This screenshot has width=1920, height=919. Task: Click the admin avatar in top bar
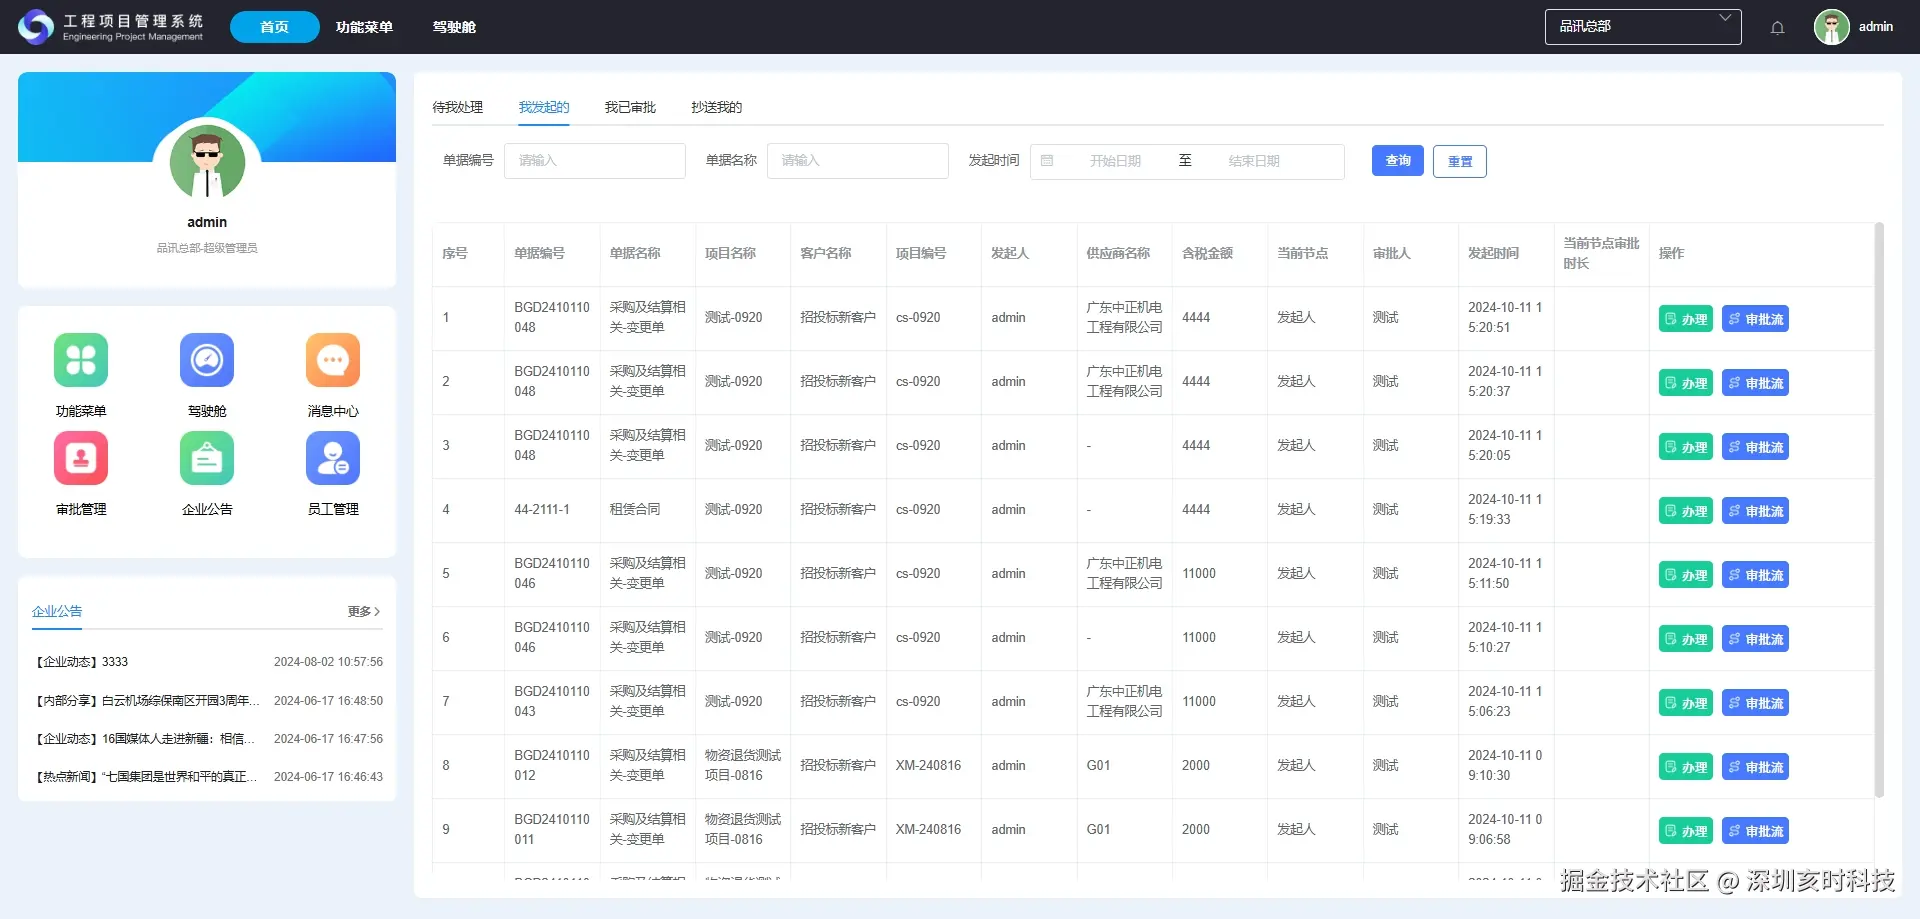pos(1831,27)
